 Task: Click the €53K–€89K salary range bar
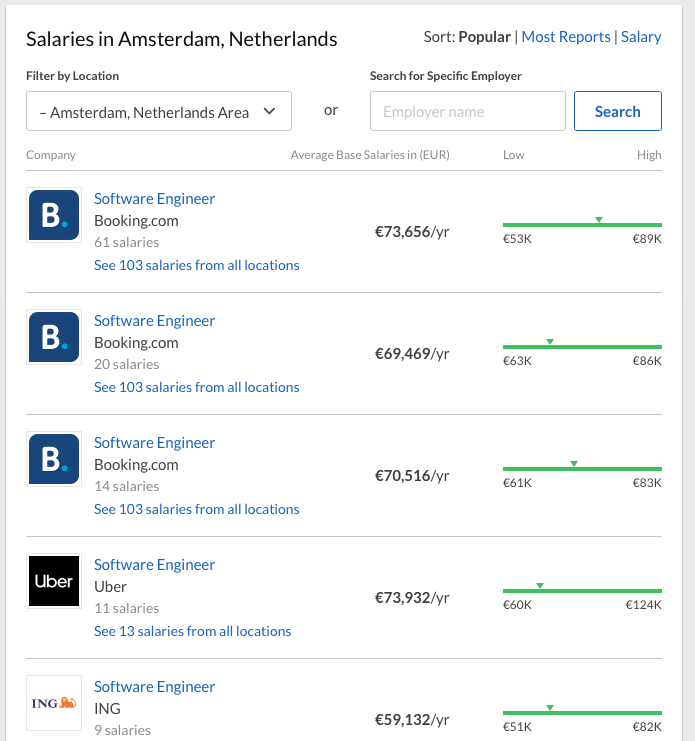pyautogui.click(x=582, y=225)
